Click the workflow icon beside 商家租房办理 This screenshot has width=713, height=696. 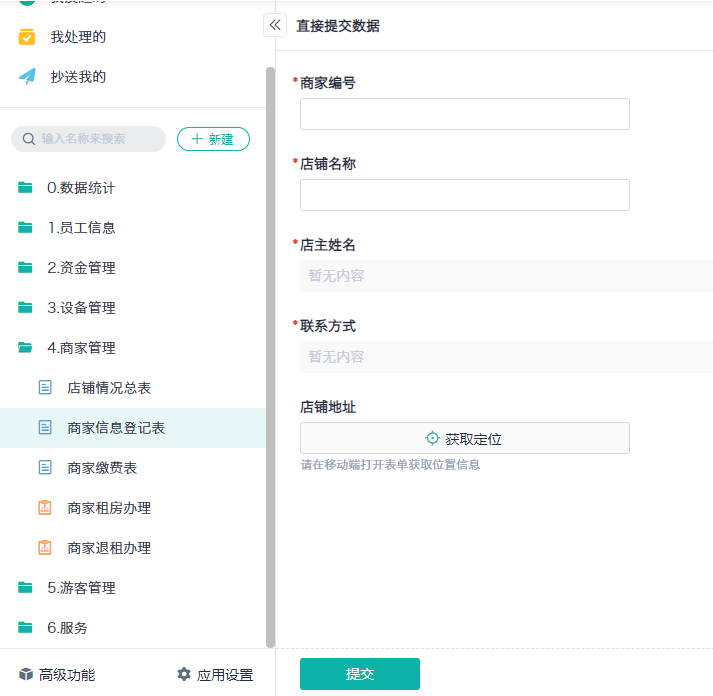pos(45,507)
